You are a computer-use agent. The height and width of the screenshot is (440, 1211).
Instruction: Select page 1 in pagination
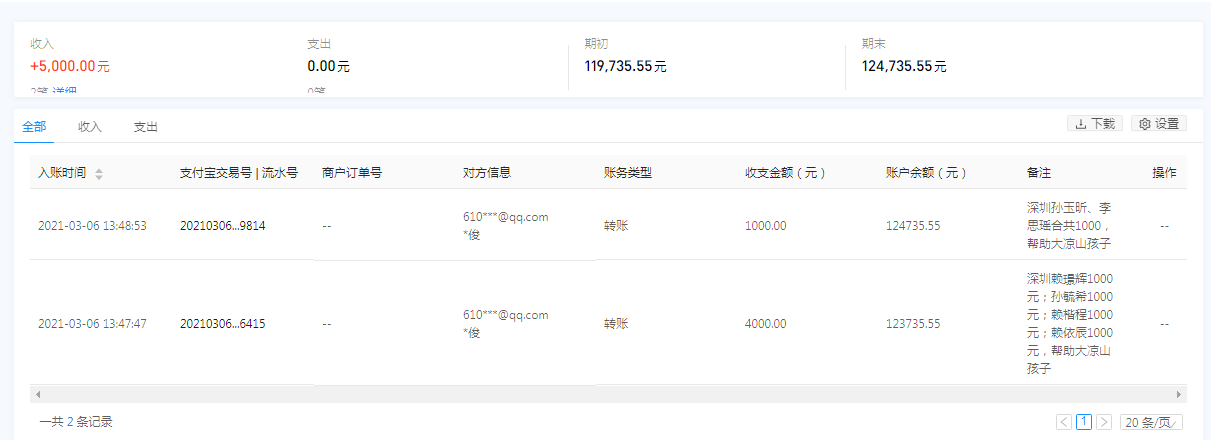[x=1084, y=422]
